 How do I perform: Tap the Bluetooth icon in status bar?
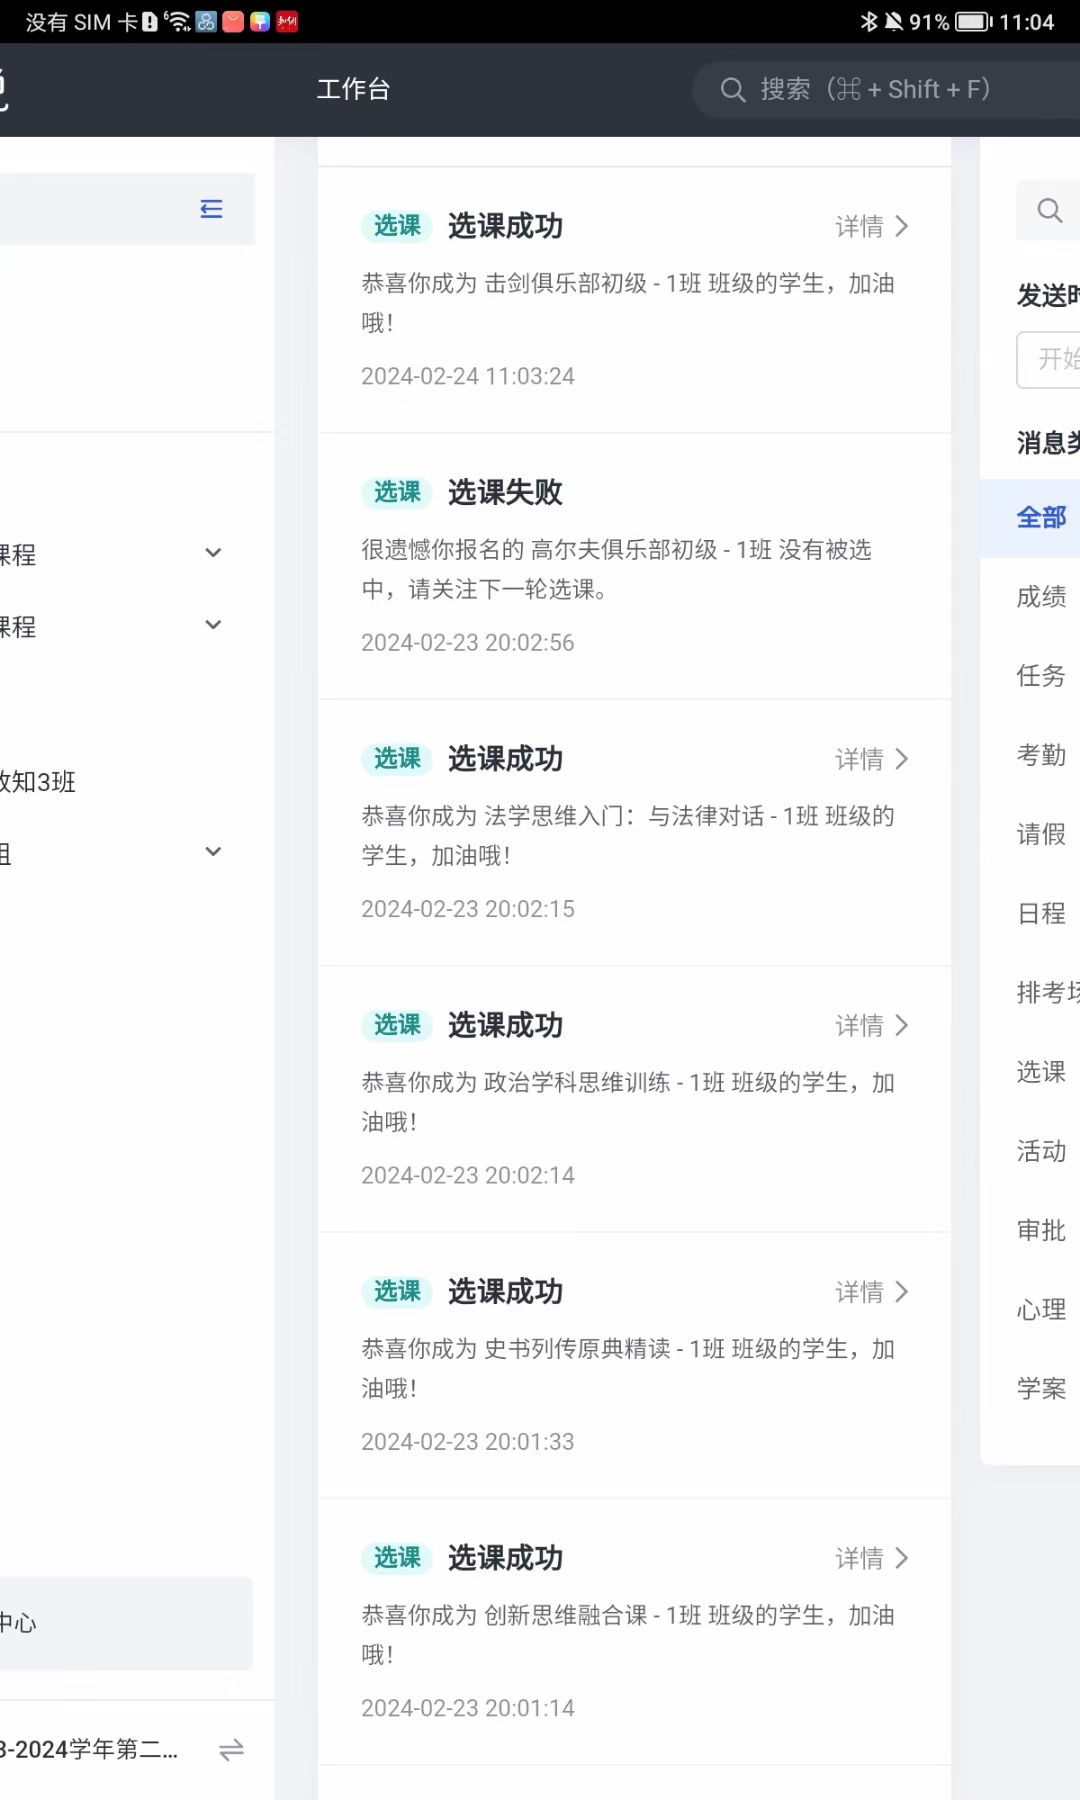tap(868, 22)
